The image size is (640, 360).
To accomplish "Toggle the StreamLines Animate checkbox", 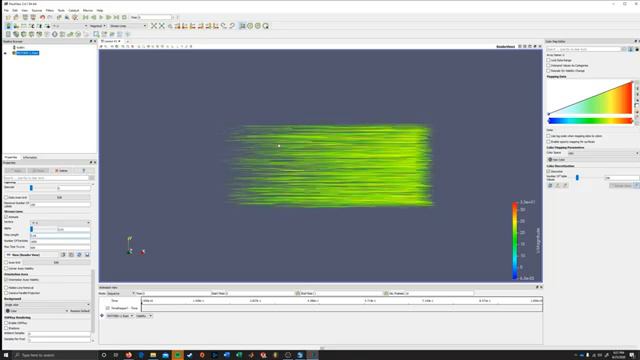I will point(6,217).
